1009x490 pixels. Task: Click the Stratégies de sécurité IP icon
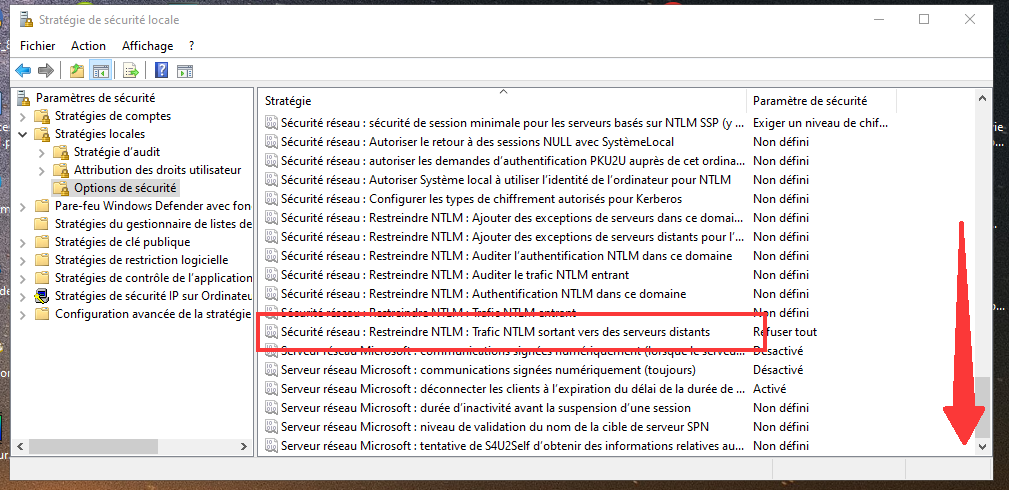(42, 296)
